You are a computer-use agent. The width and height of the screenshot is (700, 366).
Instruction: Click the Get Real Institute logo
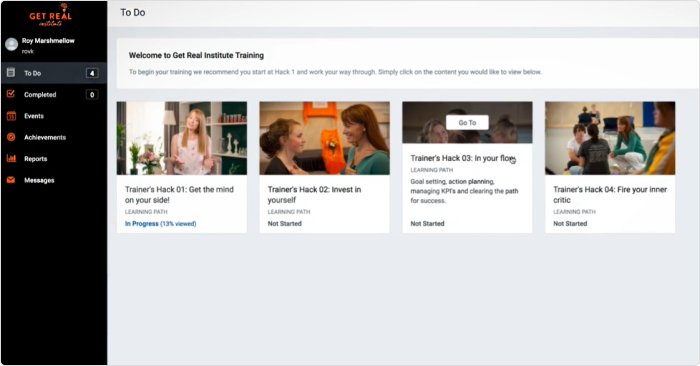point(50,15)
